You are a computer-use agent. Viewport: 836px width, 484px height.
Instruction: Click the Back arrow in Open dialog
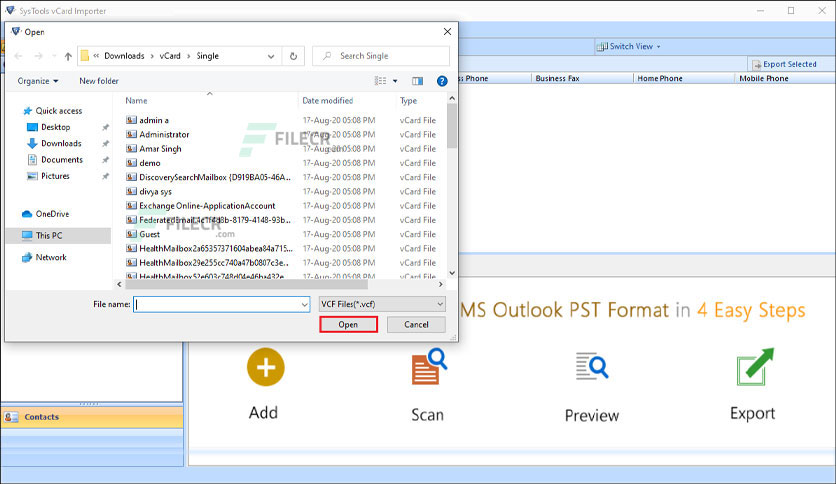[19, 56]
